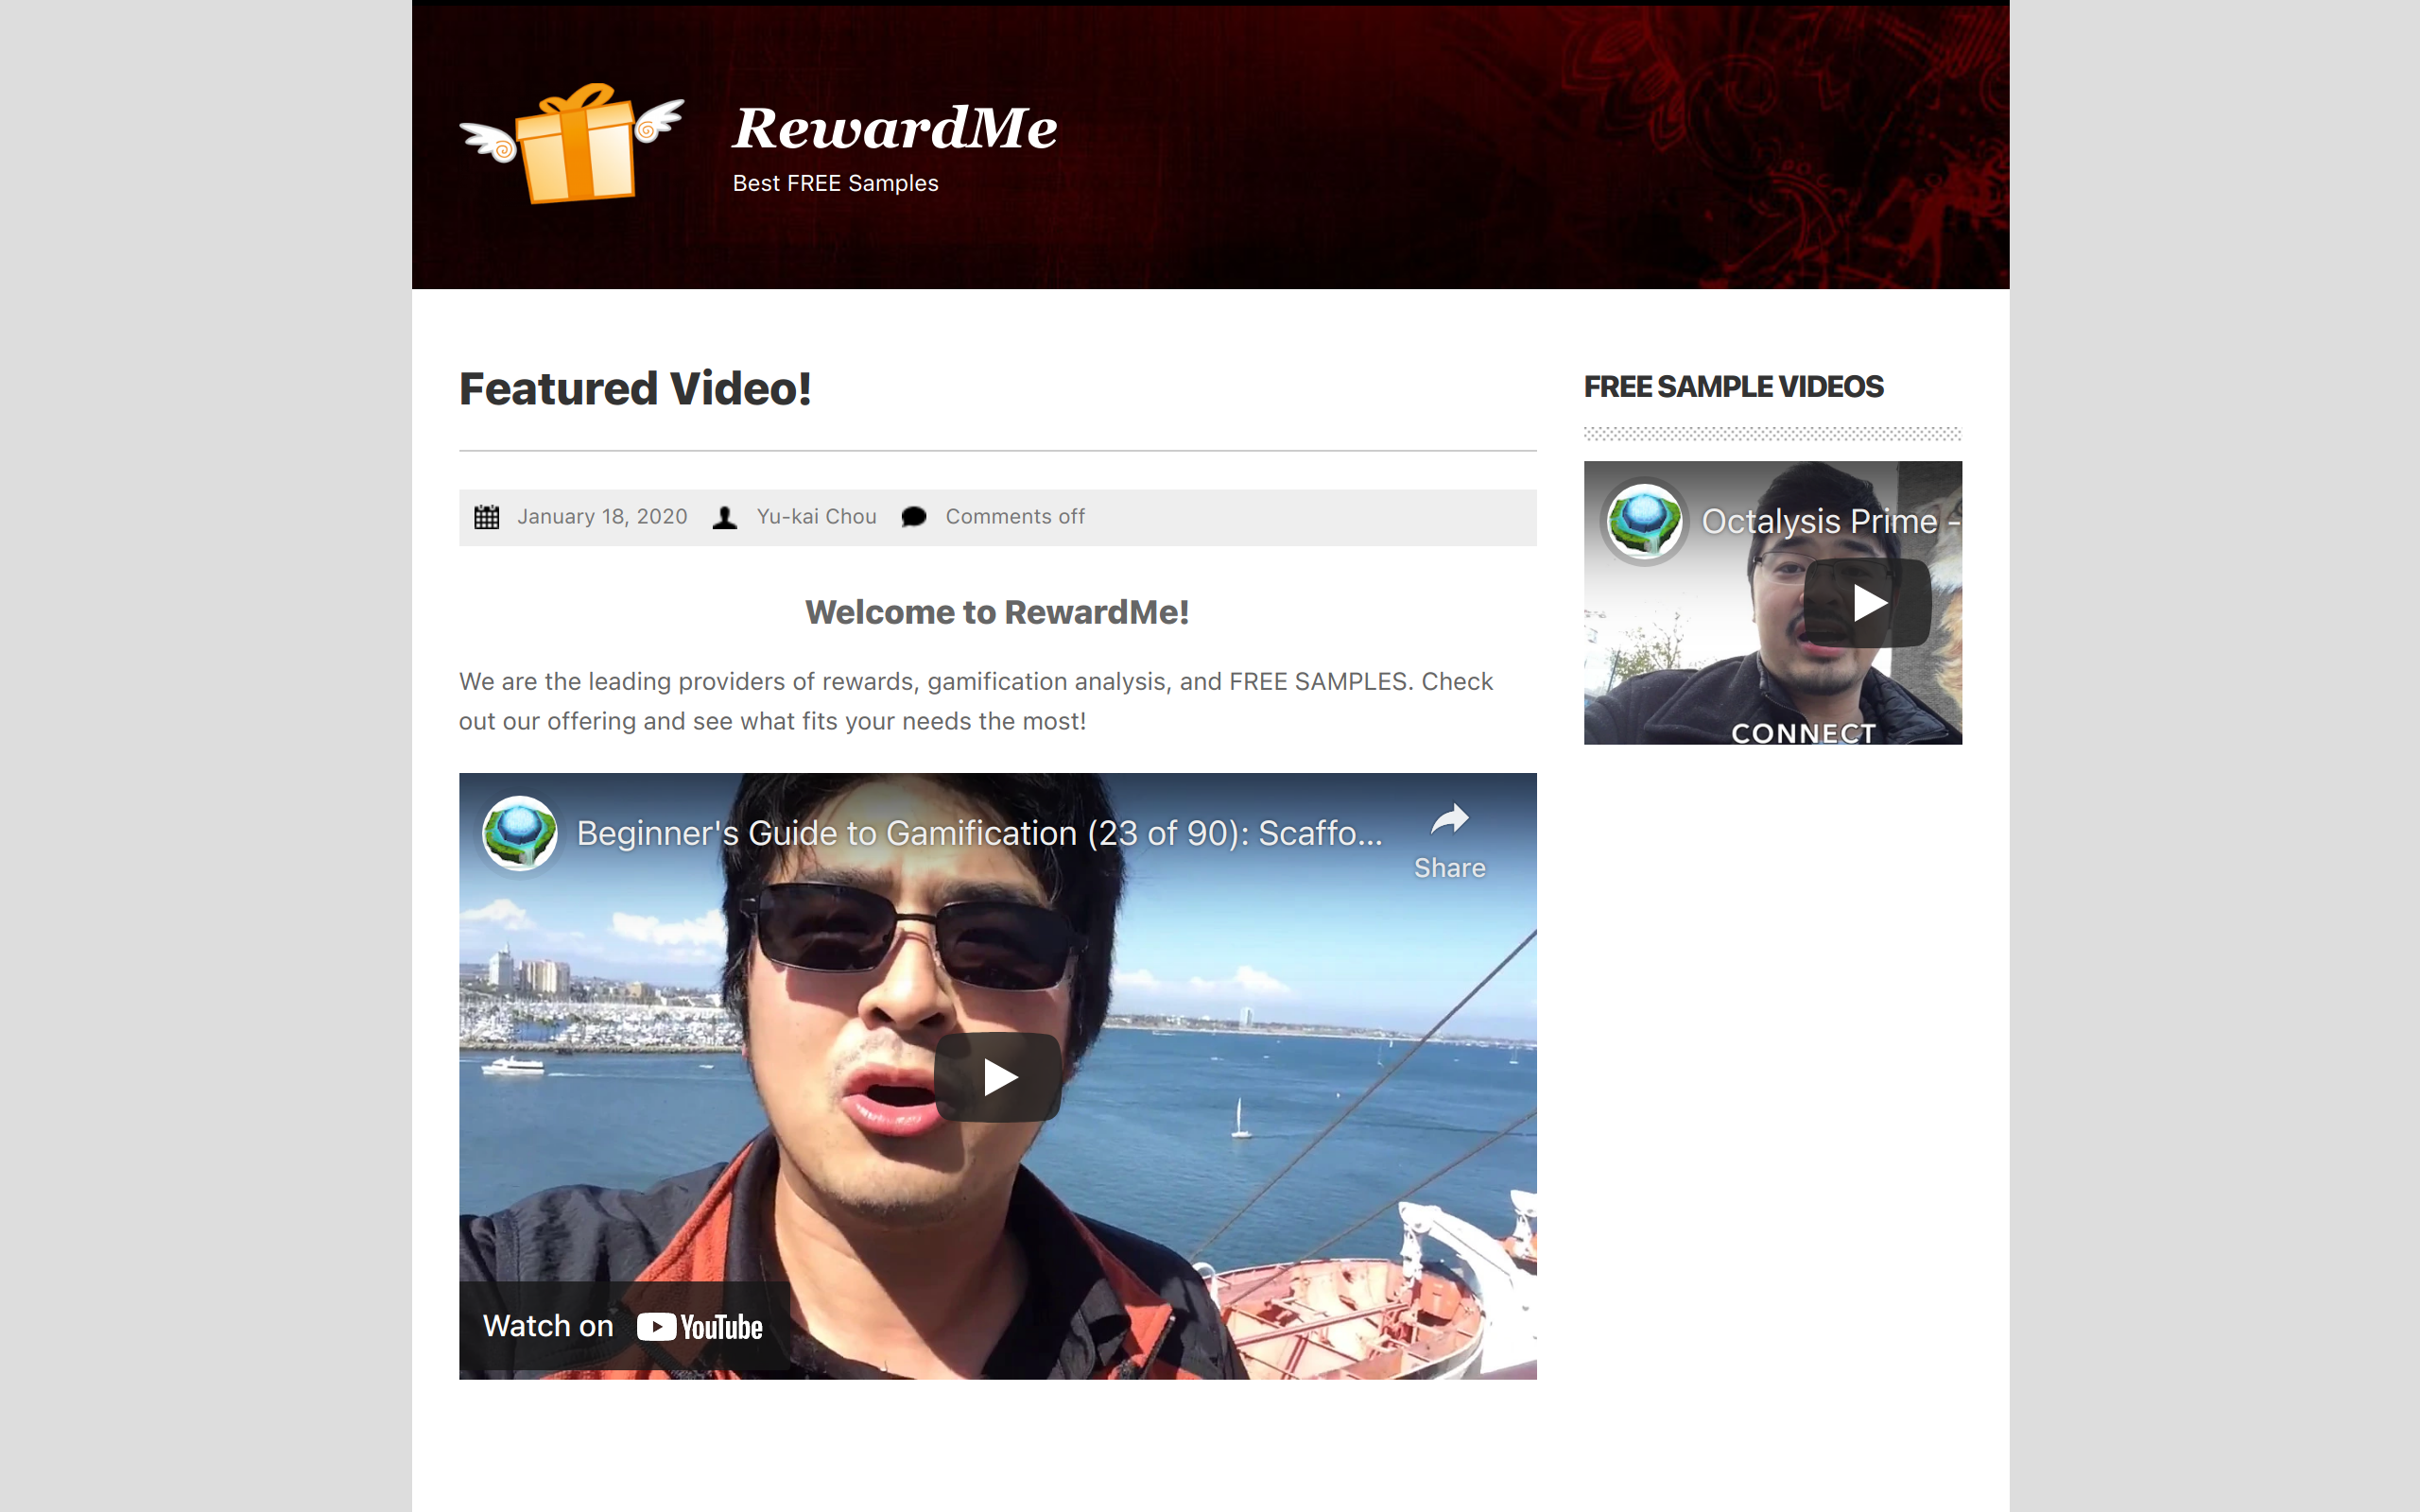Open the RewardMe site title link
Screen dimensions: 2420x1512
coord(895,128)
